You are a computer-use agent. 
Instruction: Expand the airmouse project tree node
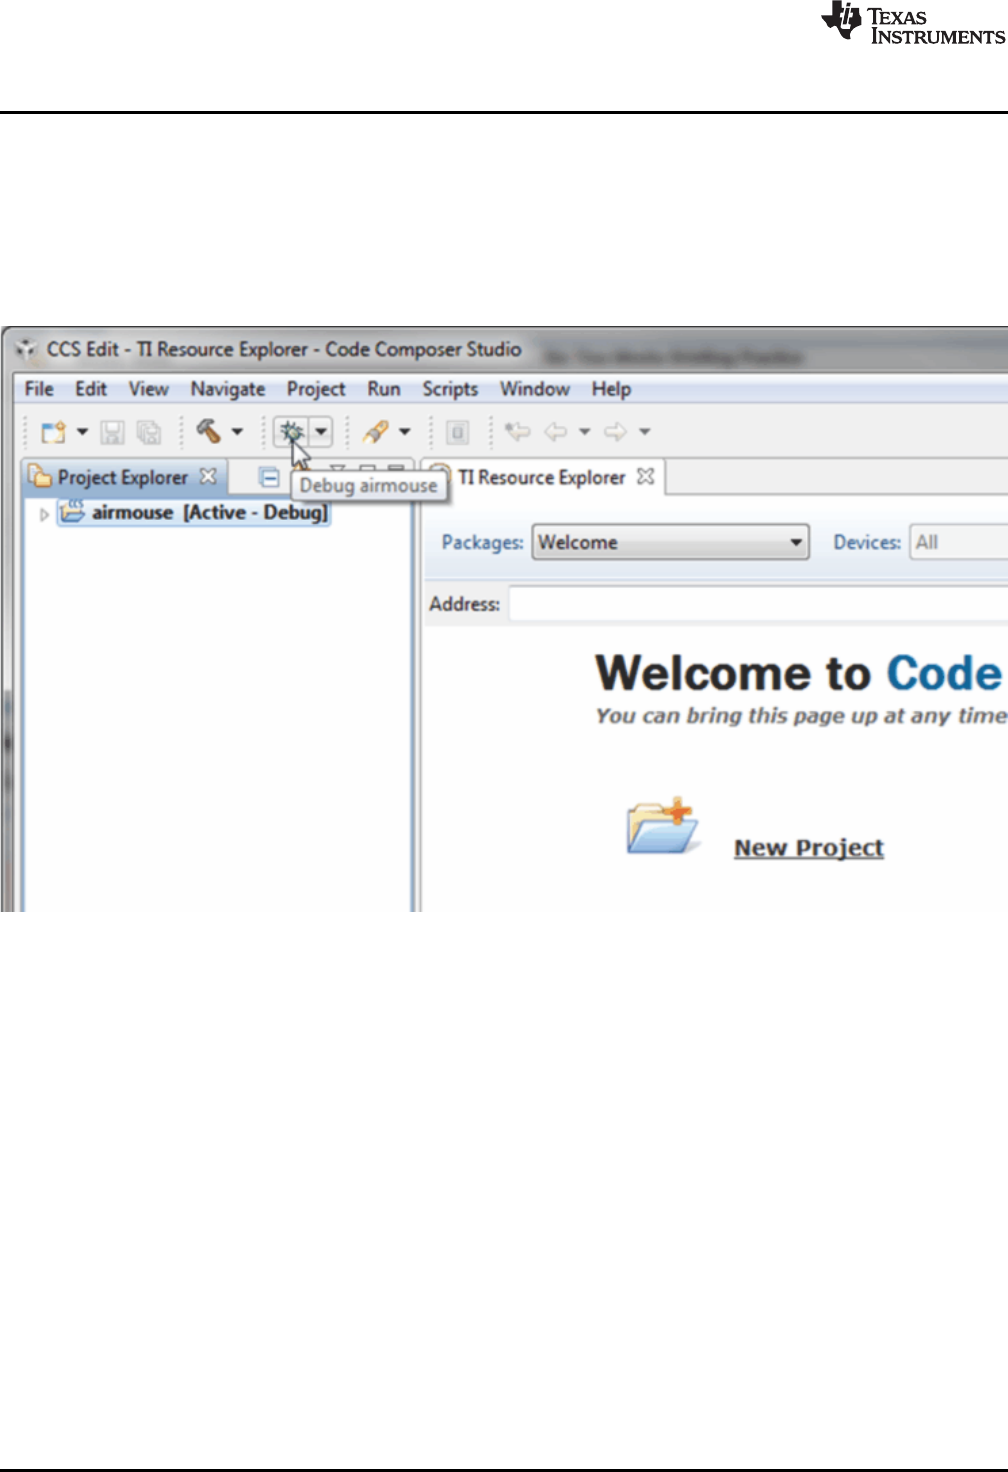(44, 514)
